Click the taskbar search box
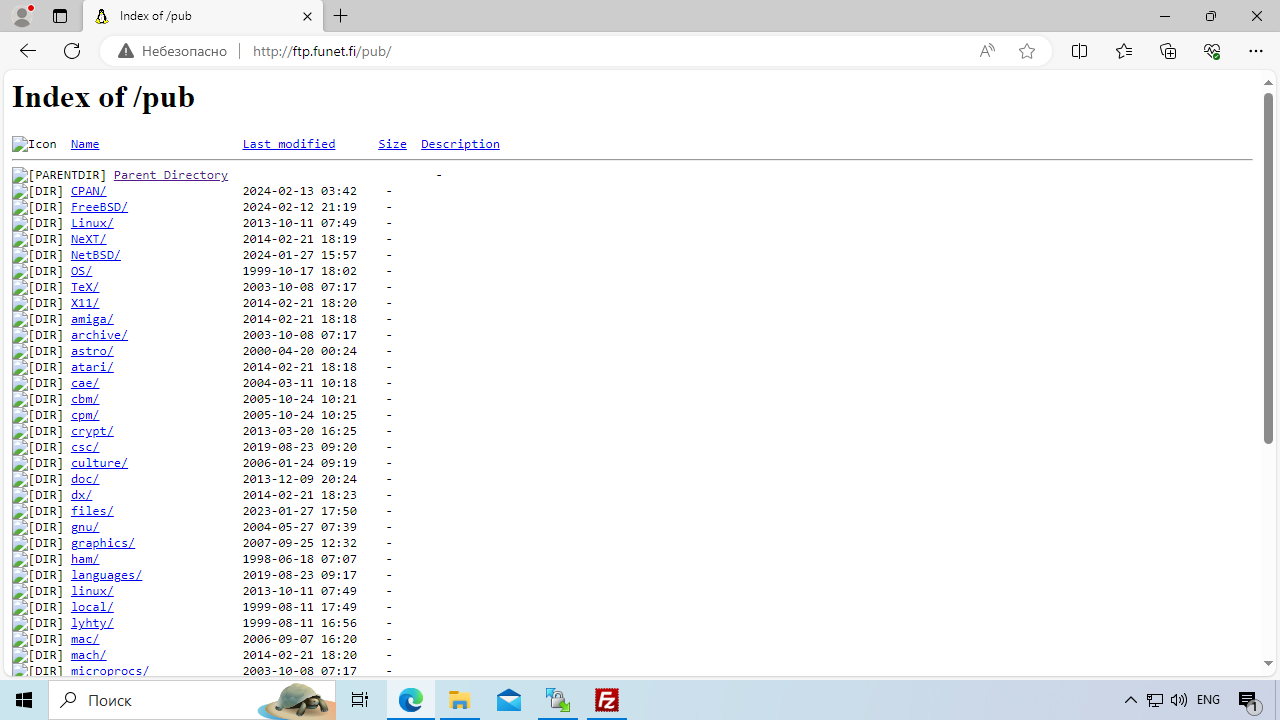This screenshot has width=1280, height=720. click(192, 700)
